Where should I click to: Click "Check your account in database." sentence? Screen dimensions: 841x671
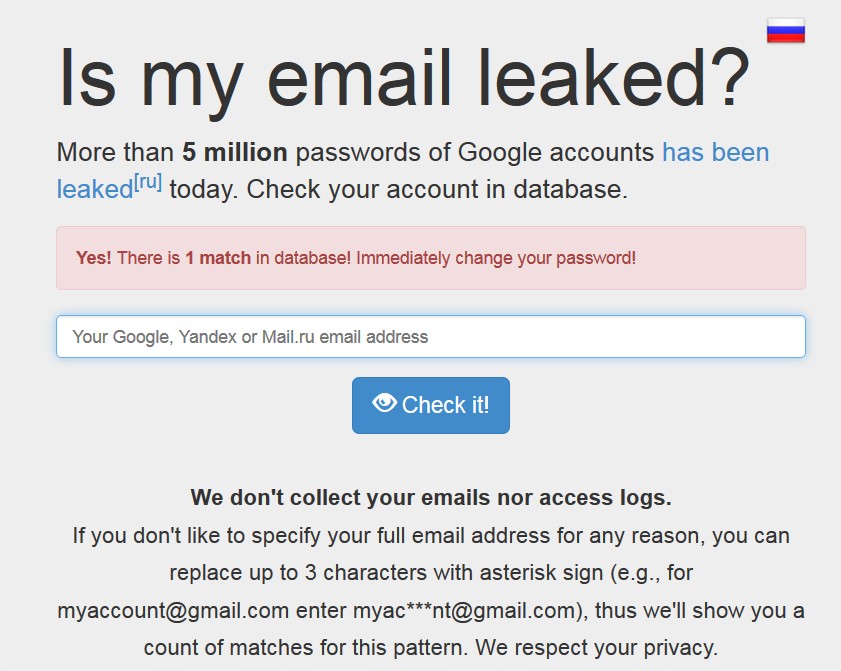(x=437, y=189)
